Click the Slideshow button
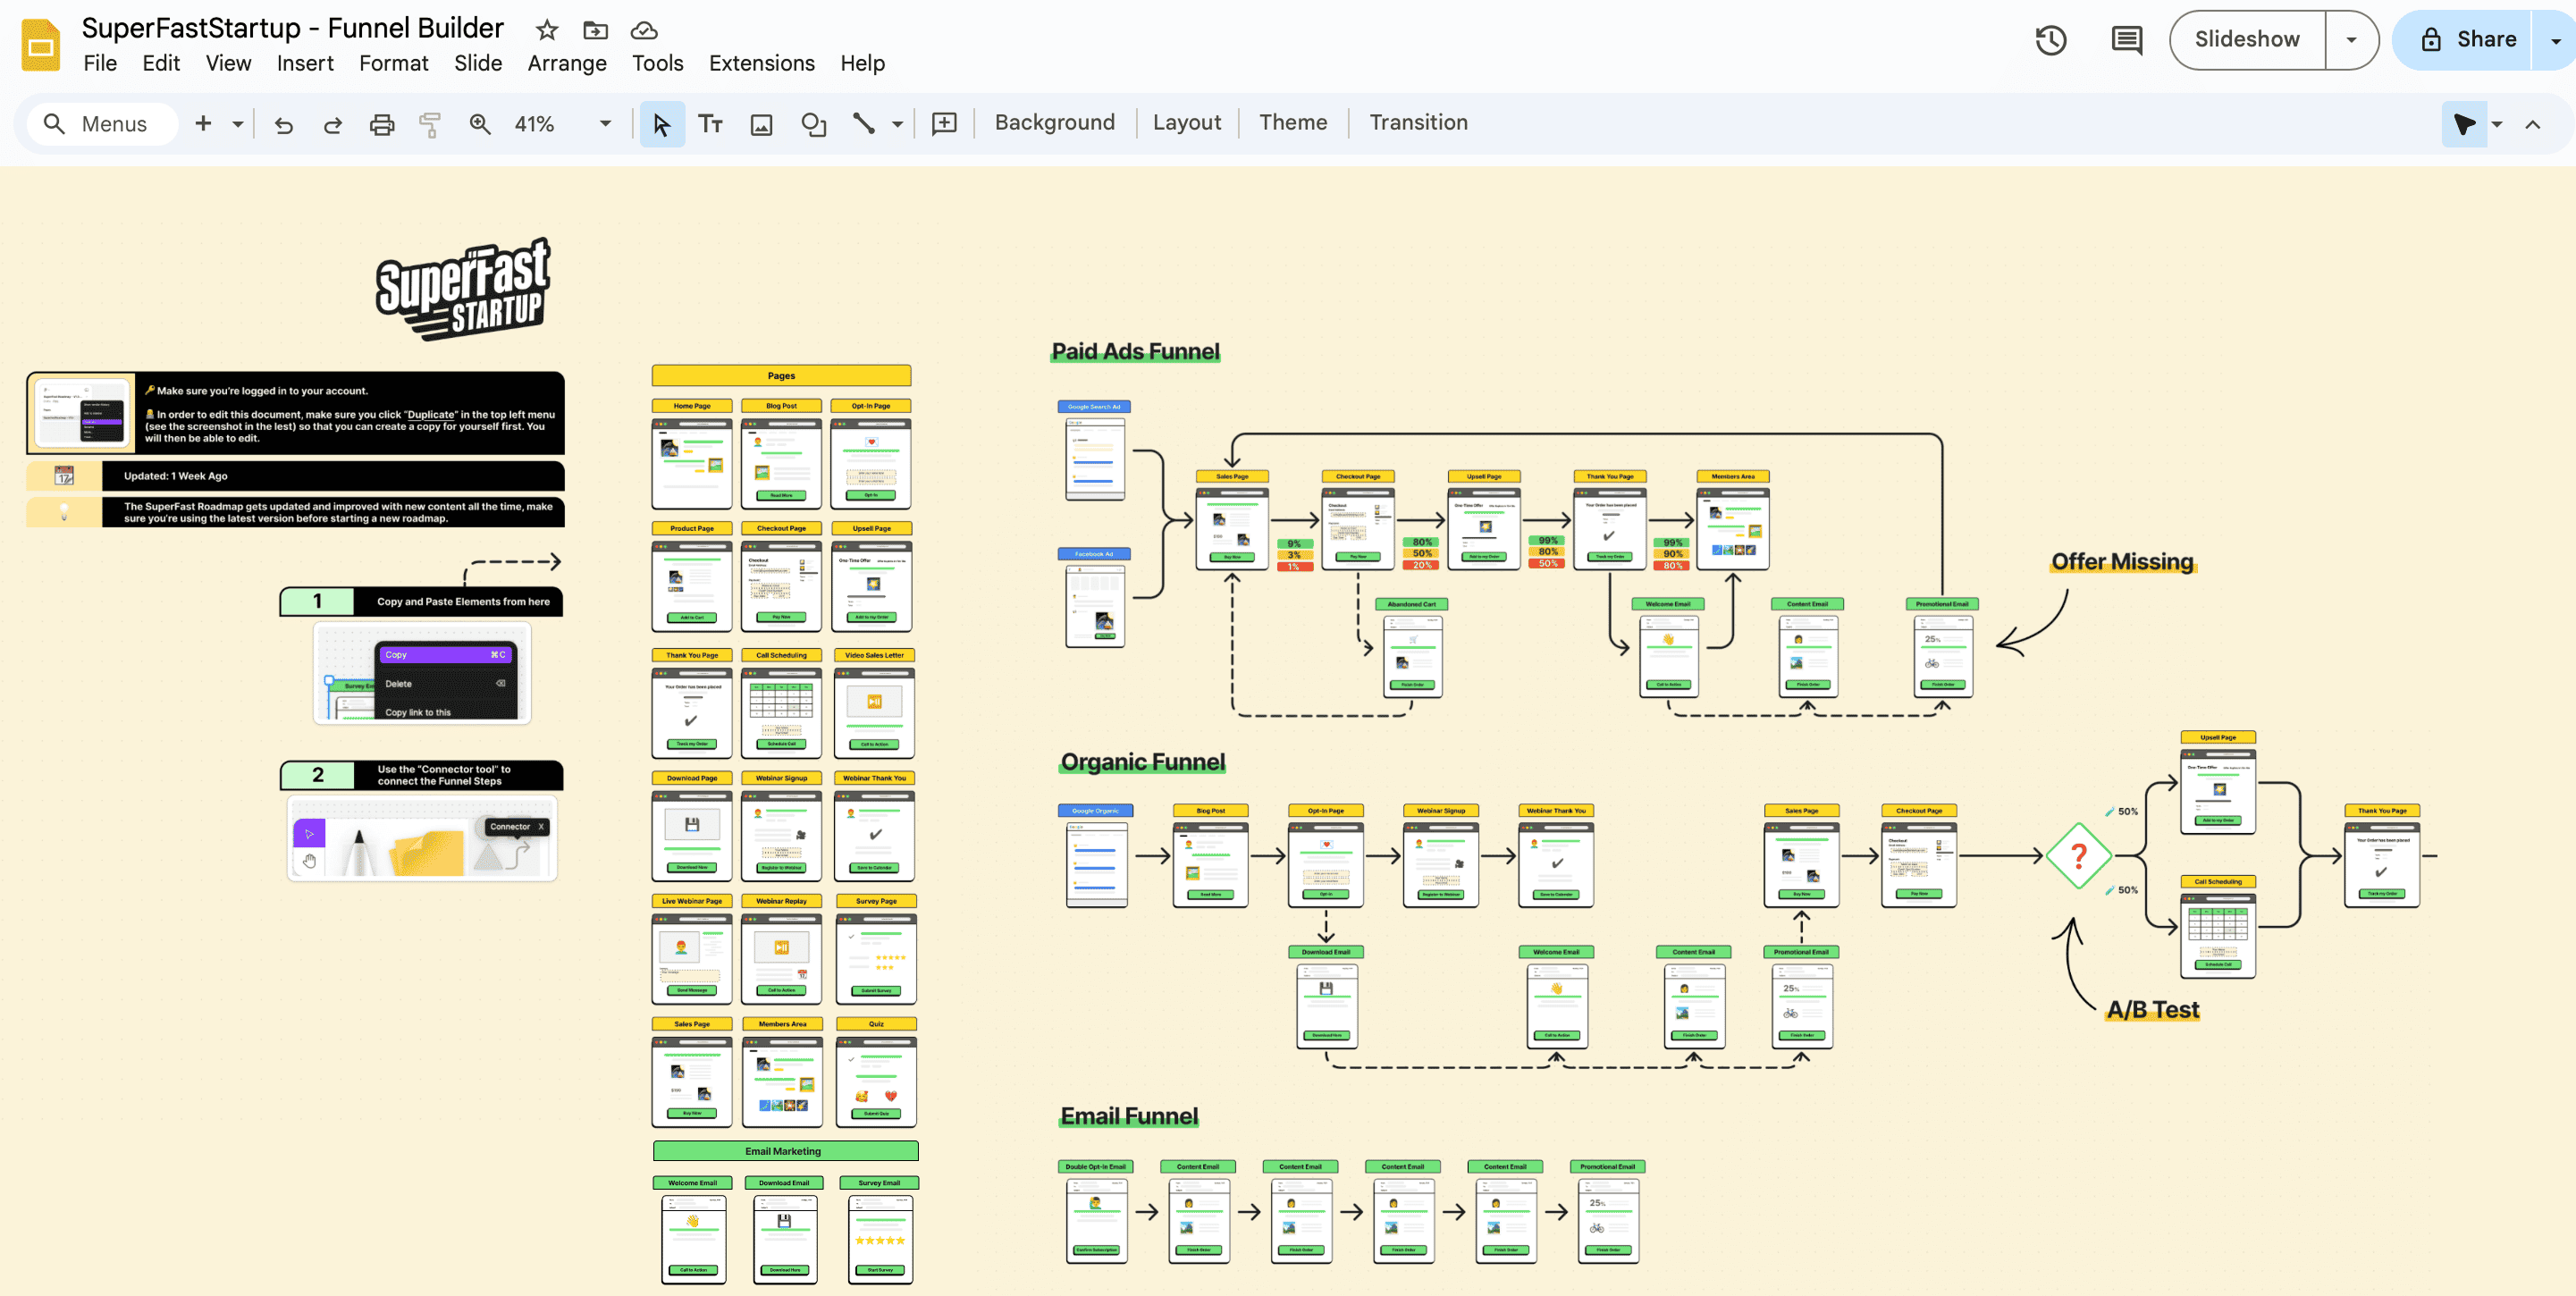 (2247, 40)
